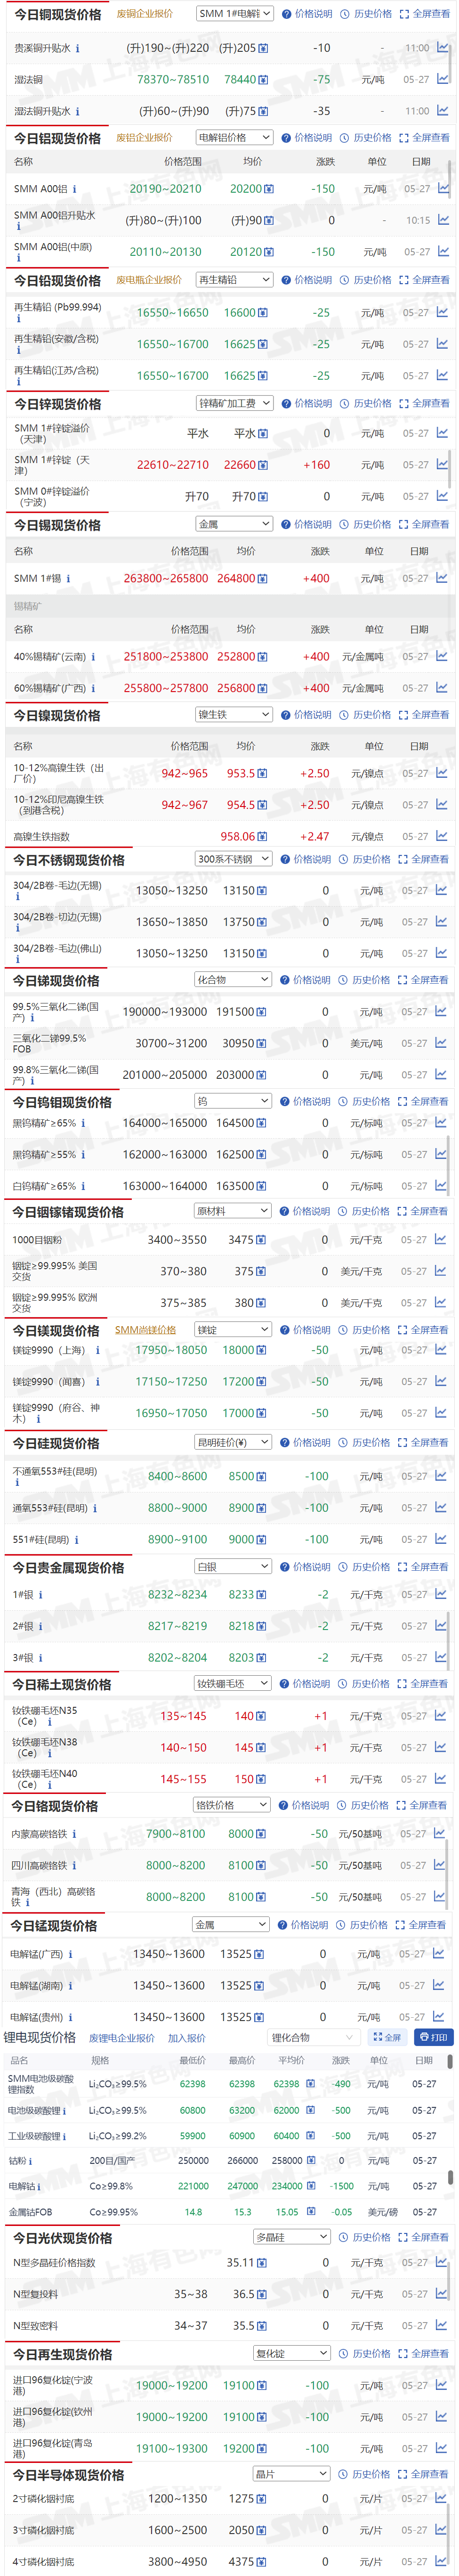This screenshot has height=2576, width=459.
Task: Open 价格说明 in the rare earth section
Action: click(x=305, y=1684)
